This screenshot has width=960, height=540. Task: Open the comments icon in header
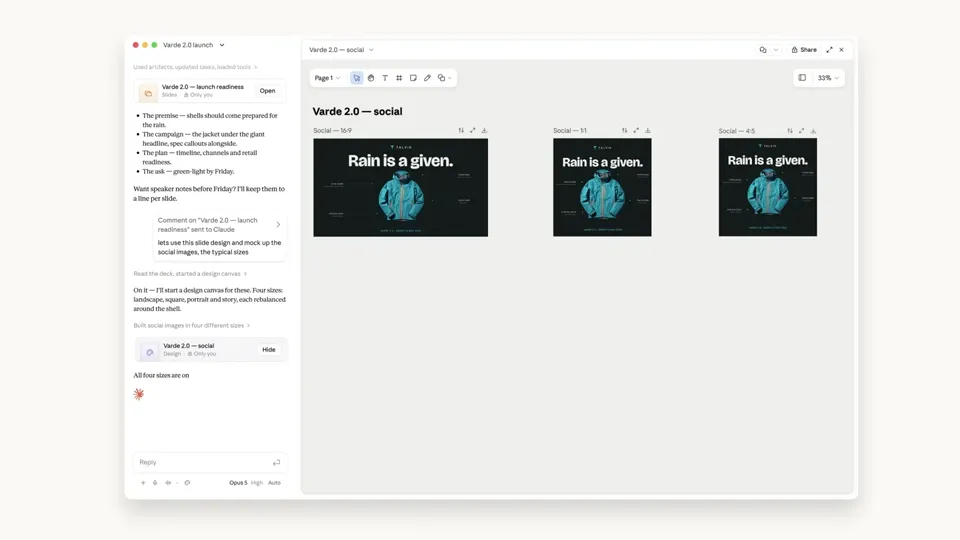[x=763, y=50]
